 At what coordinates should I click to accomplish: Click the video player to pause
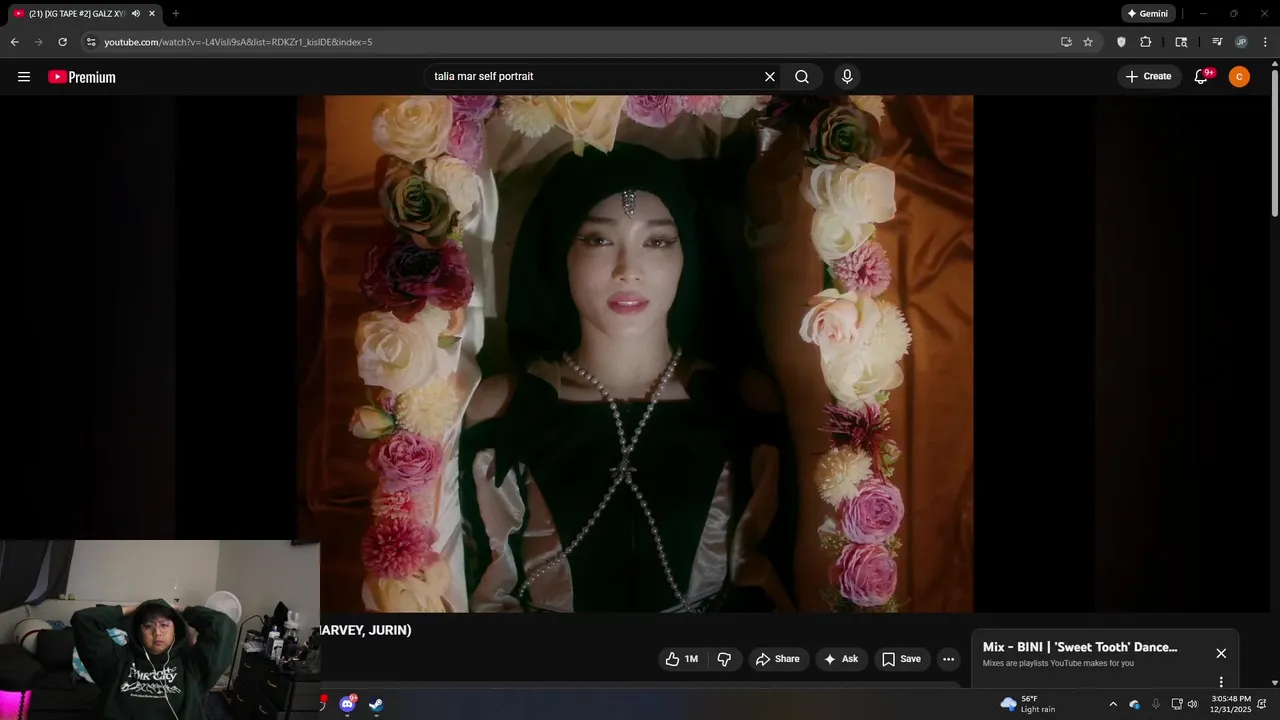pos(635,354)
